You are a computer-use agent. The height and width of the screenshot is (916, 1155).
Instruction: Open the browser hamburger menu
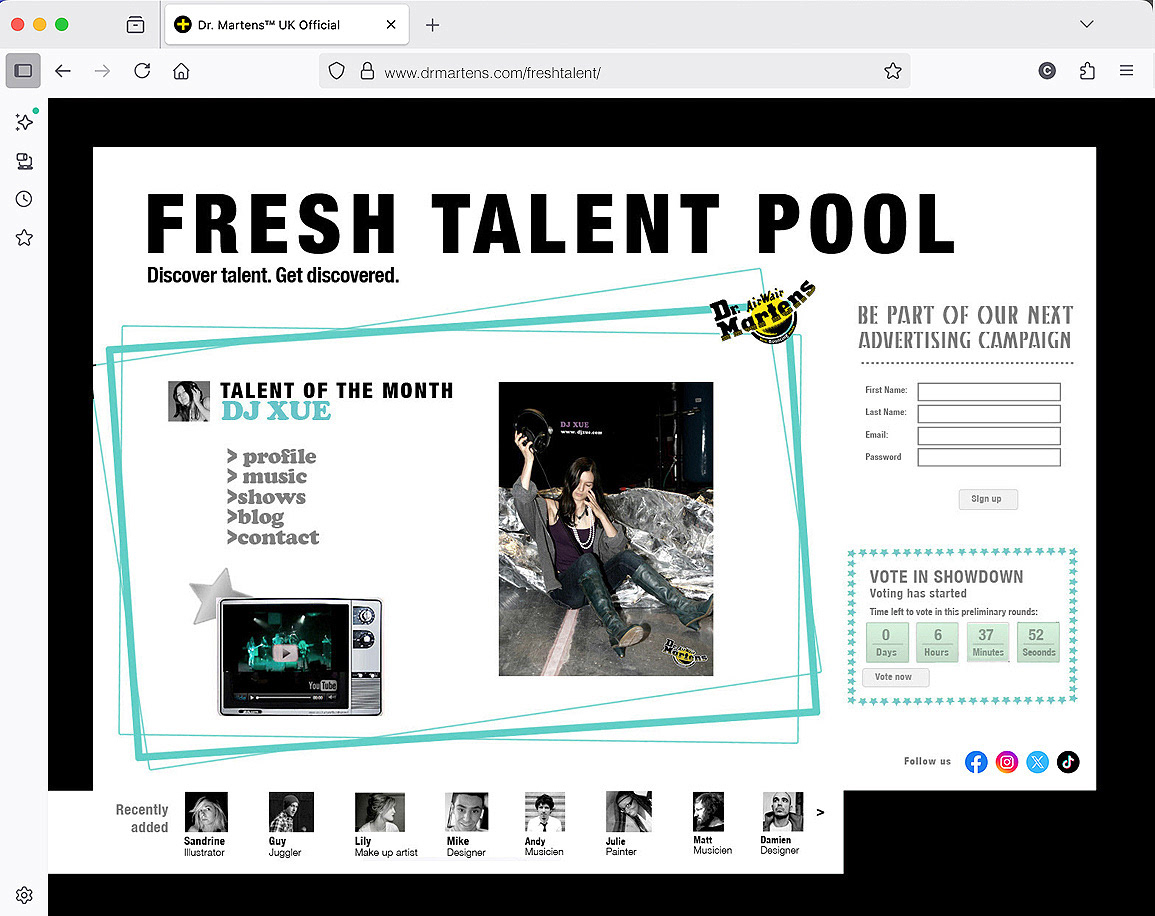(1126, 71)
